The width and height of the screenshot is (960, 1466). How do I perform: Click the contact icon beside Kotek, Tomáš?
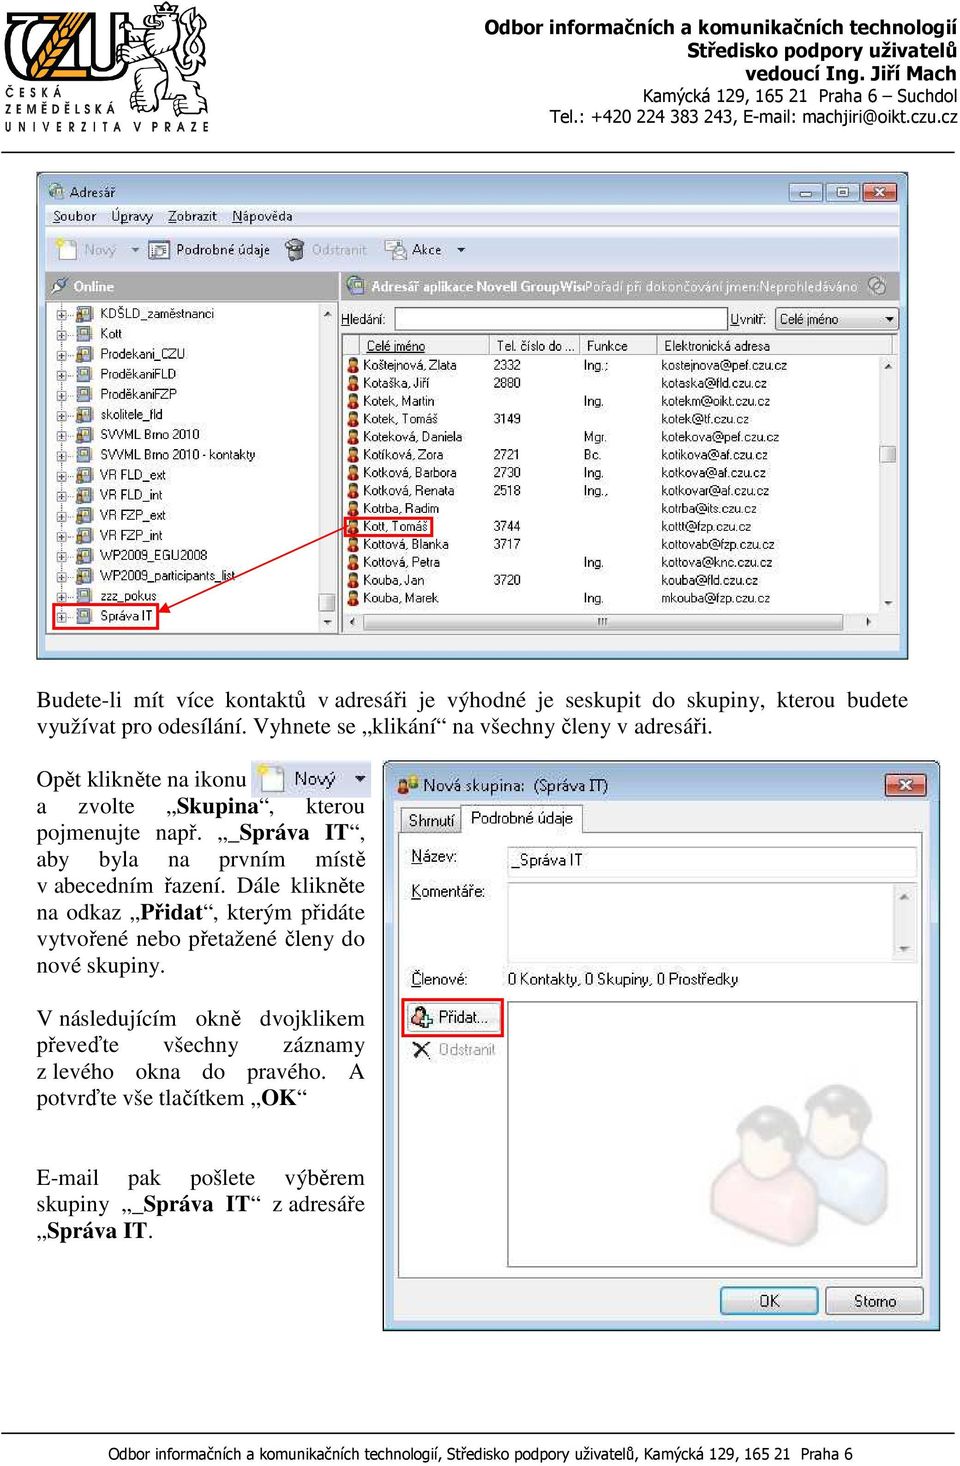click(x=353, y=419)
